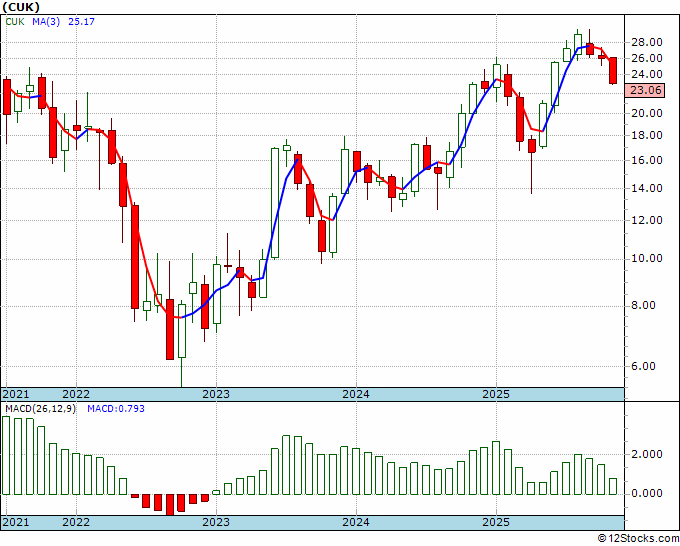Click the 12.00 price axis label
Viewport: 680px width, 546px height.
coord(646,220)
